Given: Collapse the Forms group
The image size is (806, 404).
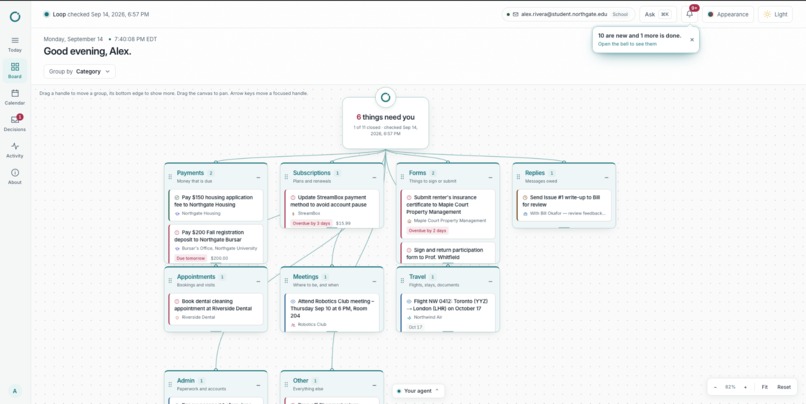Looking at the screenshot, I should pyautogui.click(x=490, y=177).
